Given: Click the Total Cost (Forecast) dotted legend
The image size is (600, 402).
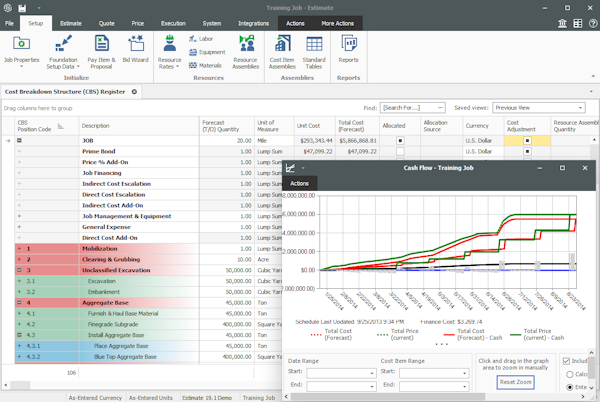Looking at the screenshot, I should click(331, 335).
